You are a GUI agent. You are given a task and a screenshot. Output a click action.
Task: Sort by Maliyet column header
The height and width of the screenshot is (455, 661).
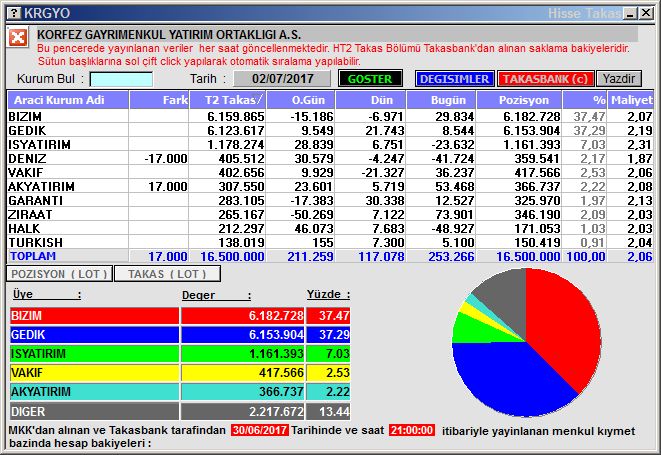[x=631, y=100]
